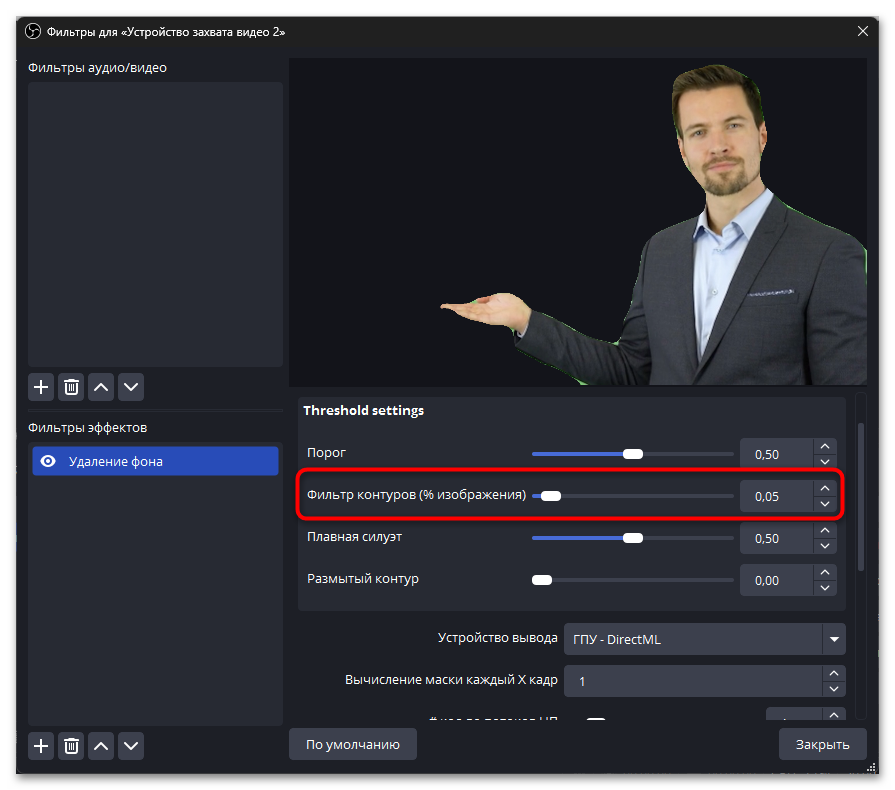This screenshot has height=790, width=895.
Task: Select the Удаление фона effect filter
Action: pos(155,461)
